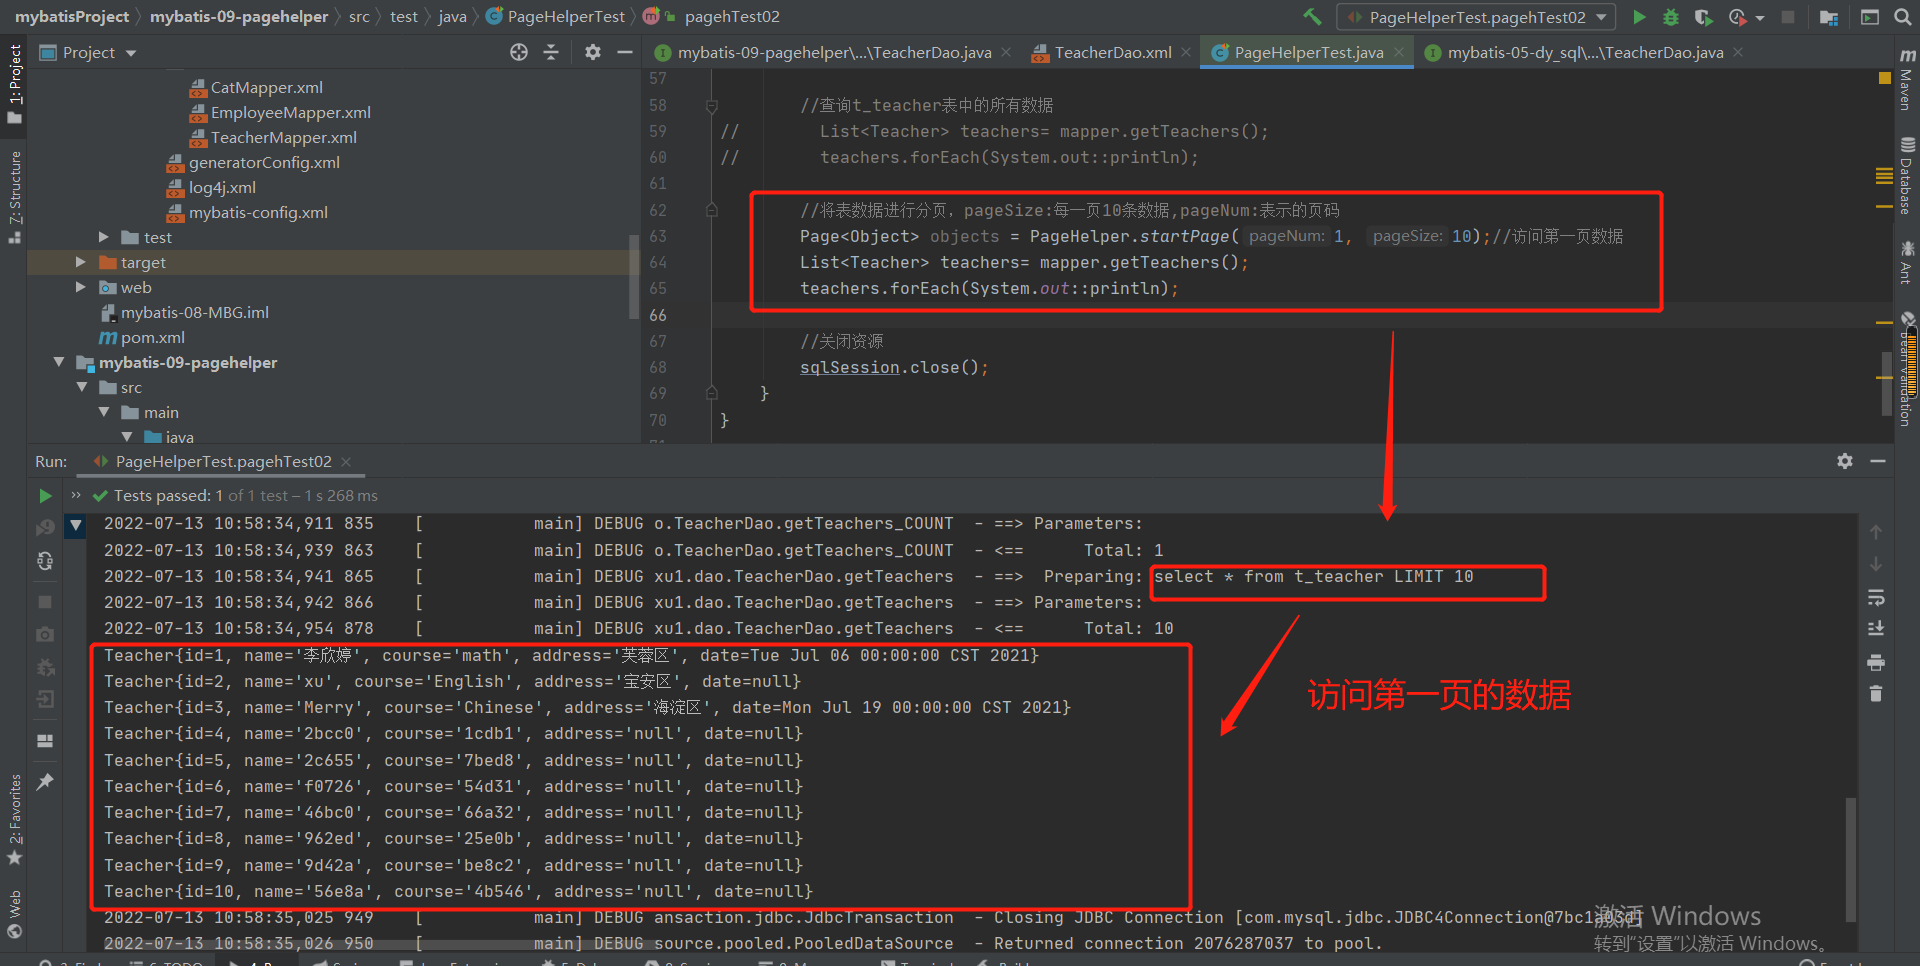Viewport: 1920px width, 966px height.
Task: Start debugging with the bug icon
Action: tap(1670, 17)
